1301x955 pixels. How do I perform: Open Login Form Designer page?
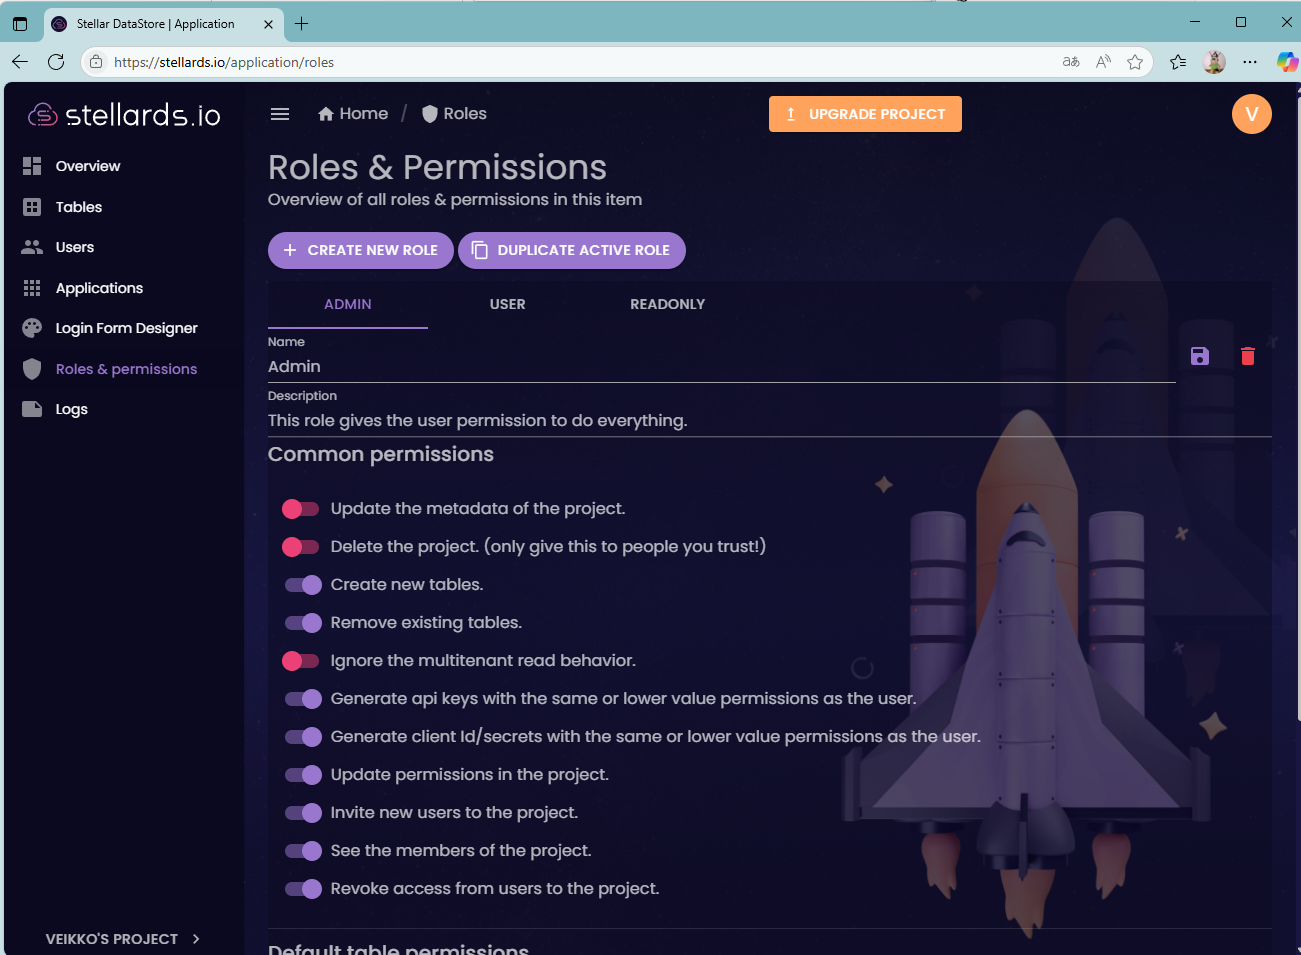[x=126, y=328]
